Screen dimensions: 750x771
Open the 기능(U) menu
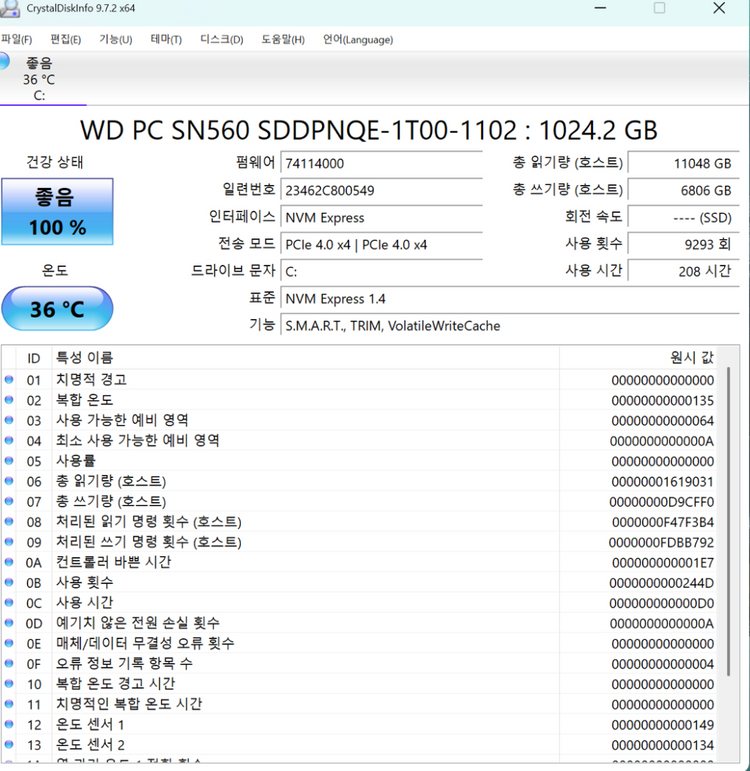(x=116, y=39)
